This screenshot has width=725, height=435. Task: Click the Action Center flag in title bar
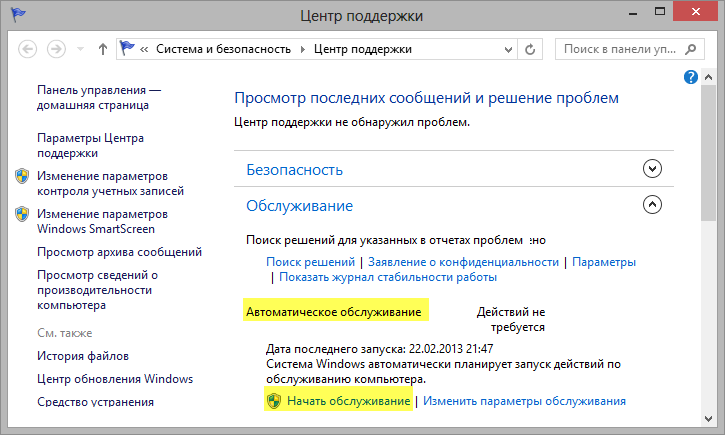(18, 15)
